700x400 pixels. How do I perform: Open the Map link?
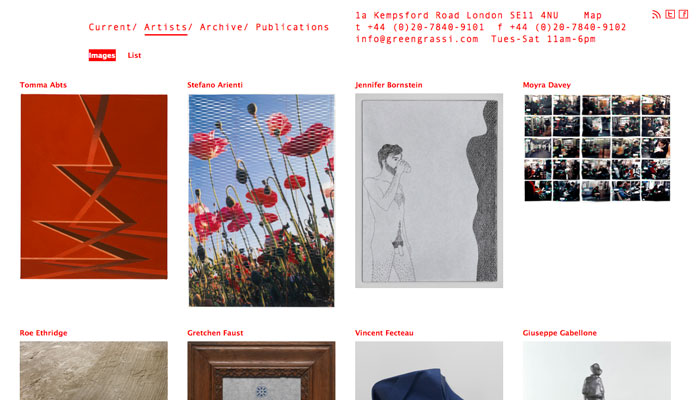592,15
